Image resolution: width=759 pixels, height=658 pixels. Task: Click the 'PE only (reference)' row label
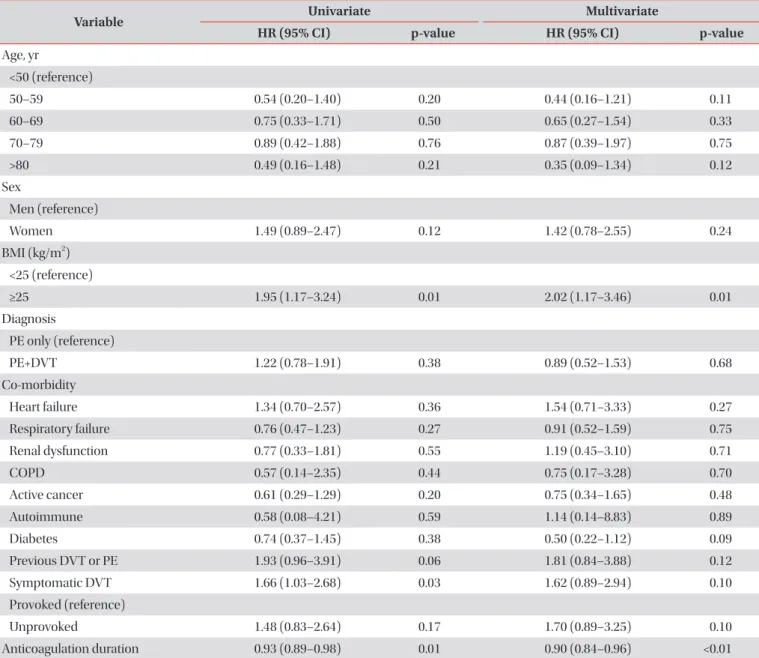tap(62, 341)
